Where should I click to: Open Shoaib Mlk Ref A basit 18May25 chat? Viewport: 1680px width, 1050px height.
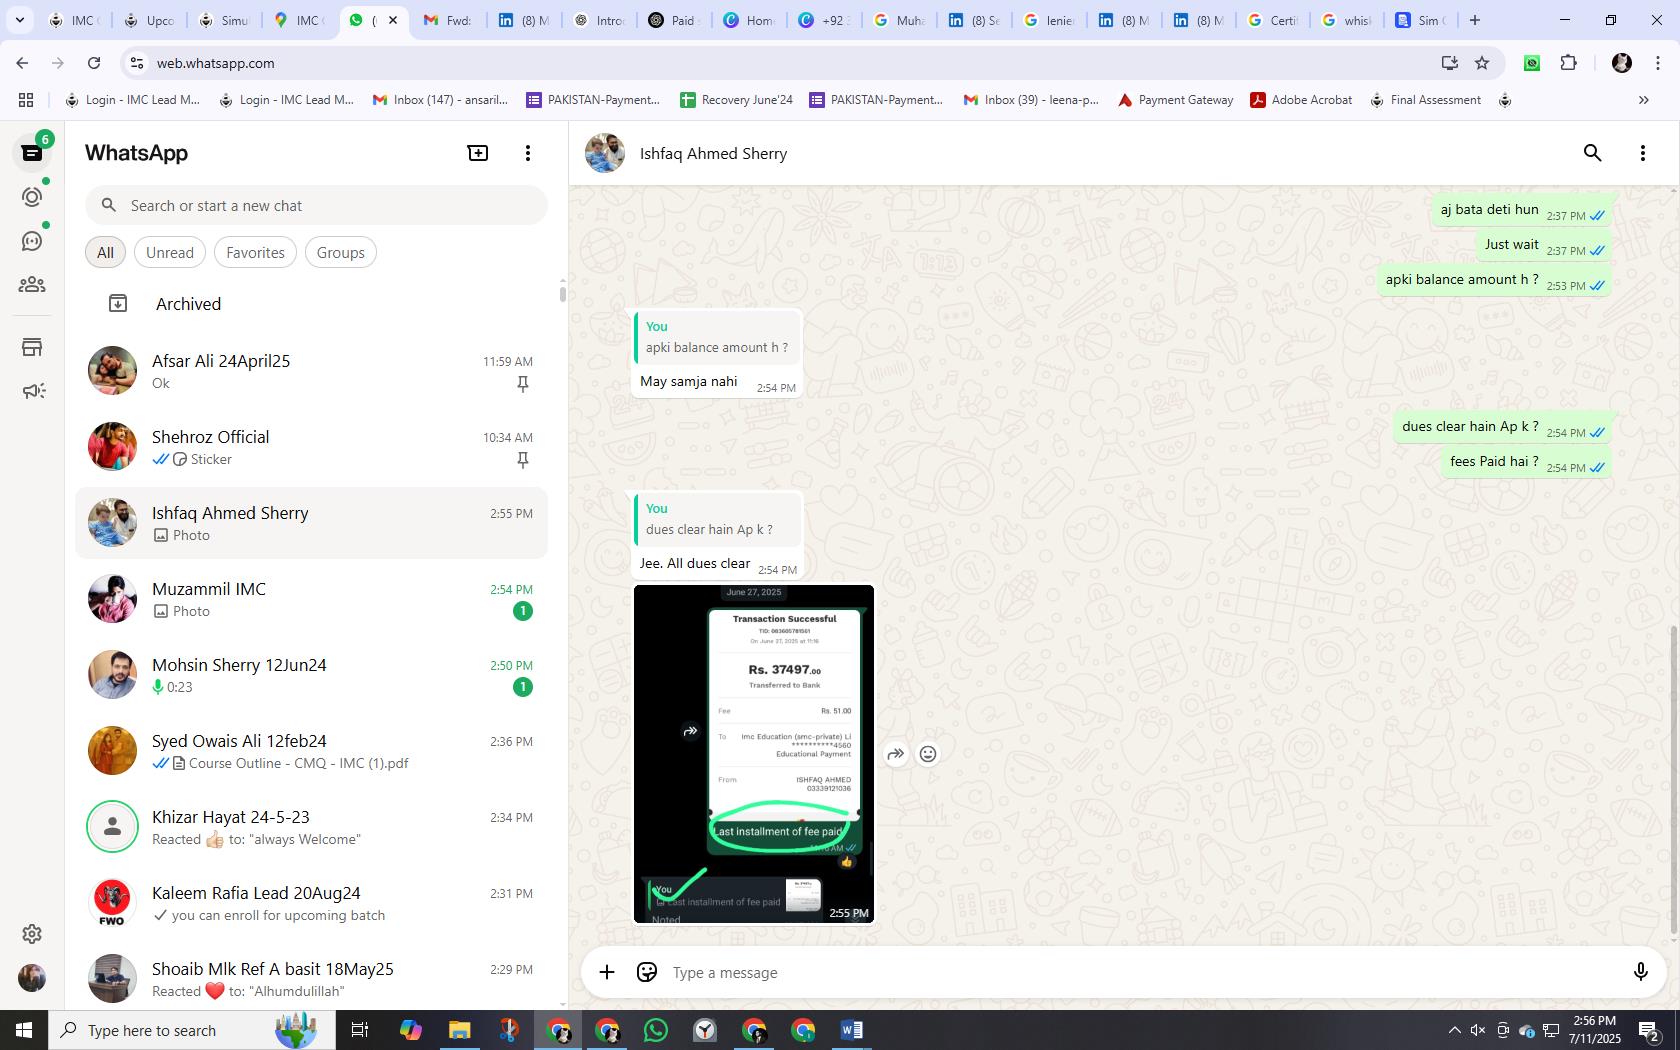312,979
